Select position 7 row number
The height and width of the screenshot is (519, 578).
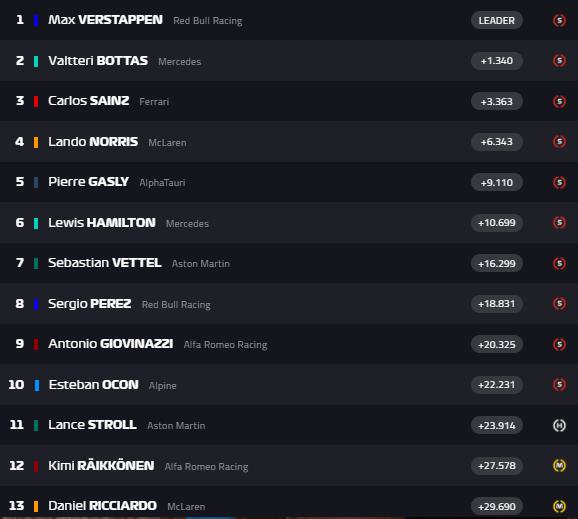click(x=20, y=263)
